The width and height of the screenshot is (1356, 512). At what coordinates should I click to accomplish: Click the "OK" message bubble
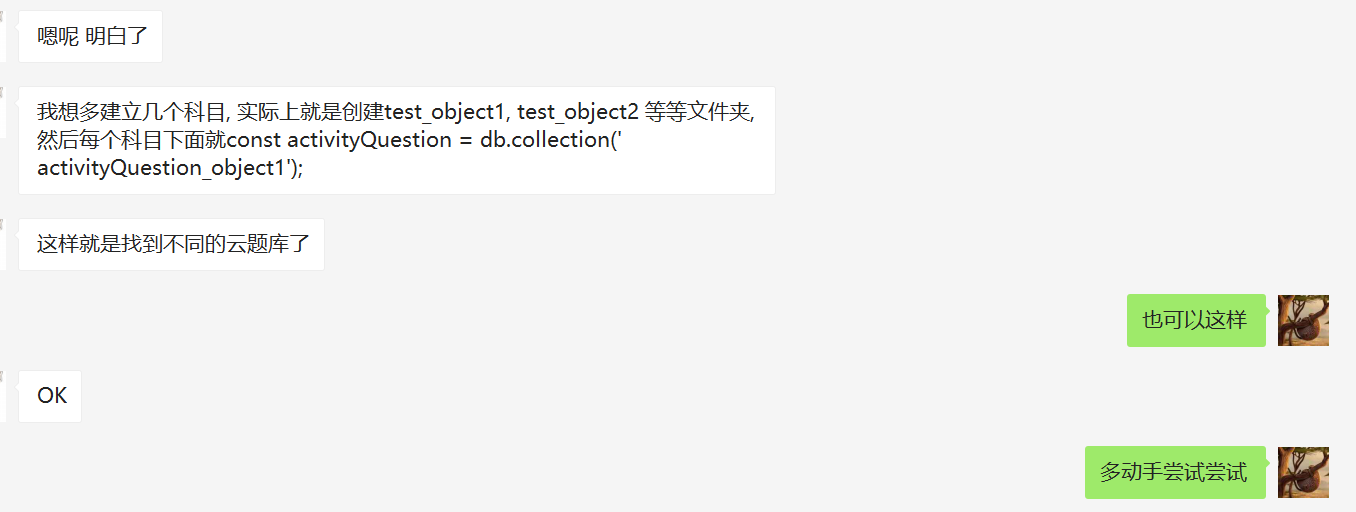tap(51, 396)
